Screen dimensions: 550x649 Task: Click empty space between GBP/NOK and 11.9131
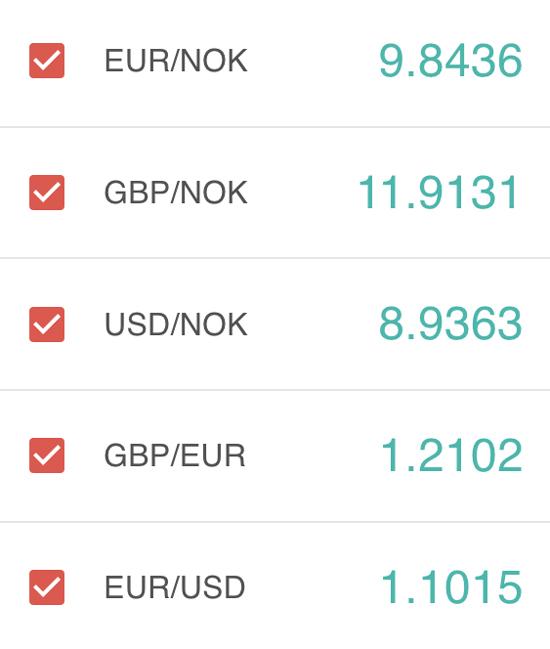[x=303, y=193]
